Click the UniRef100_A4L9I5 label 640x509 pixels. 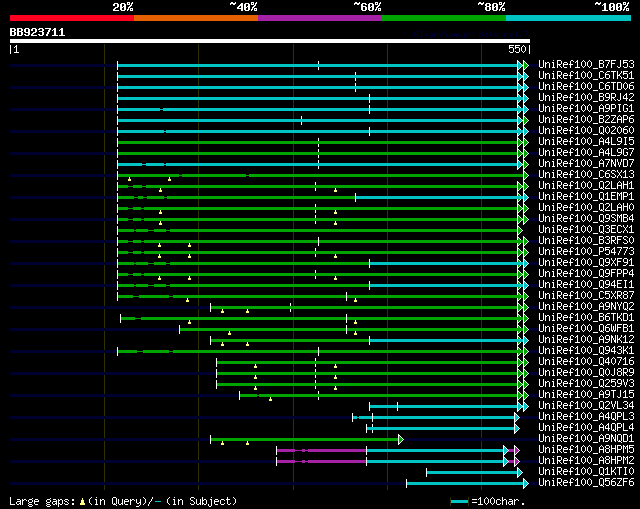pyautogui.click(x=586, y=142)
